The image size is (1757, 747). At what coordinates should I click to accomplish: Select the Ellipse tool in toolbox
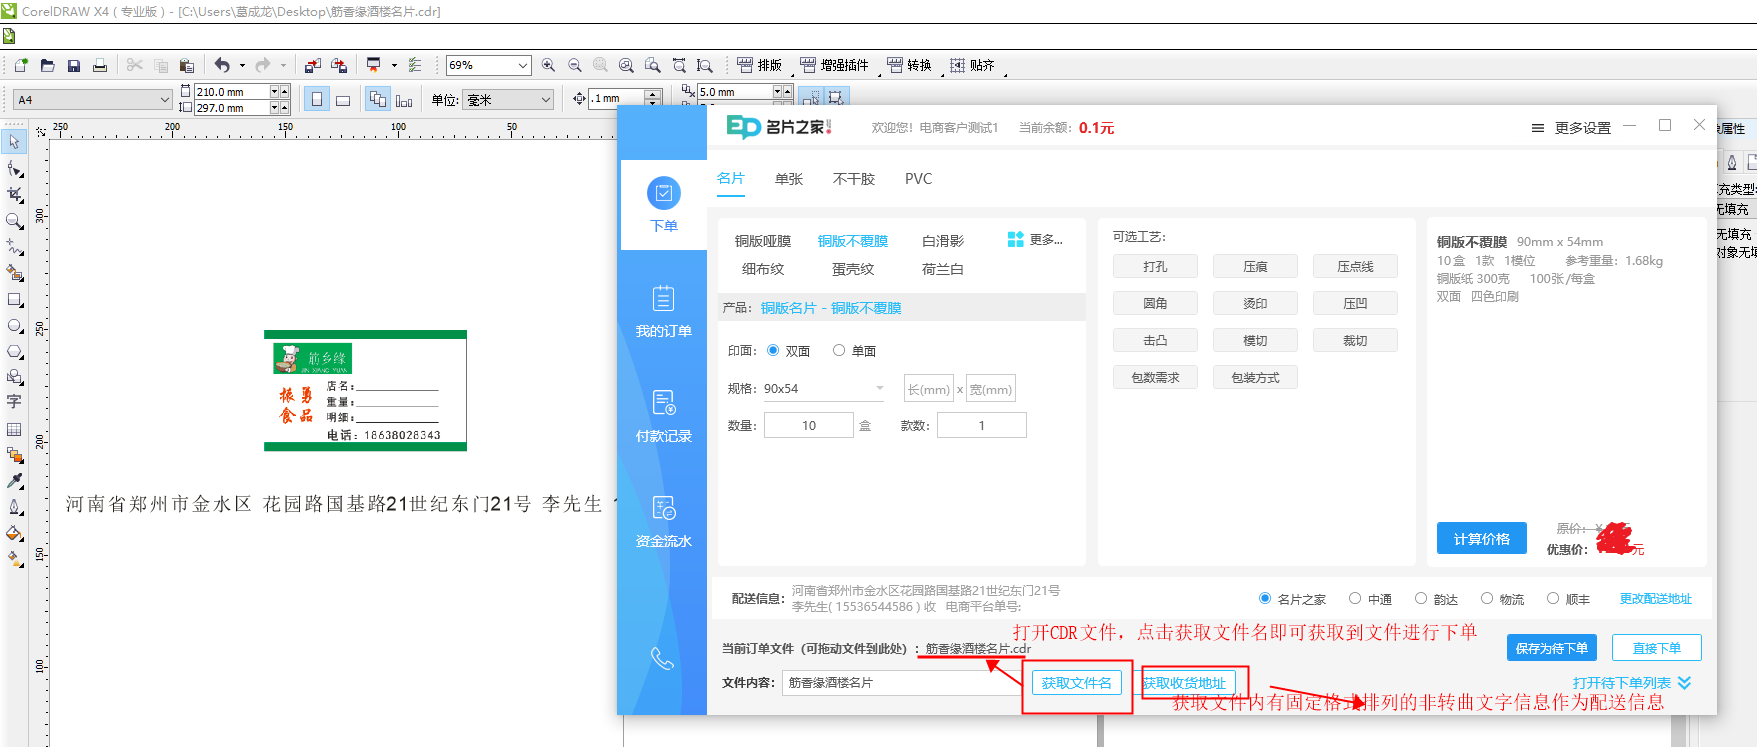14,326
